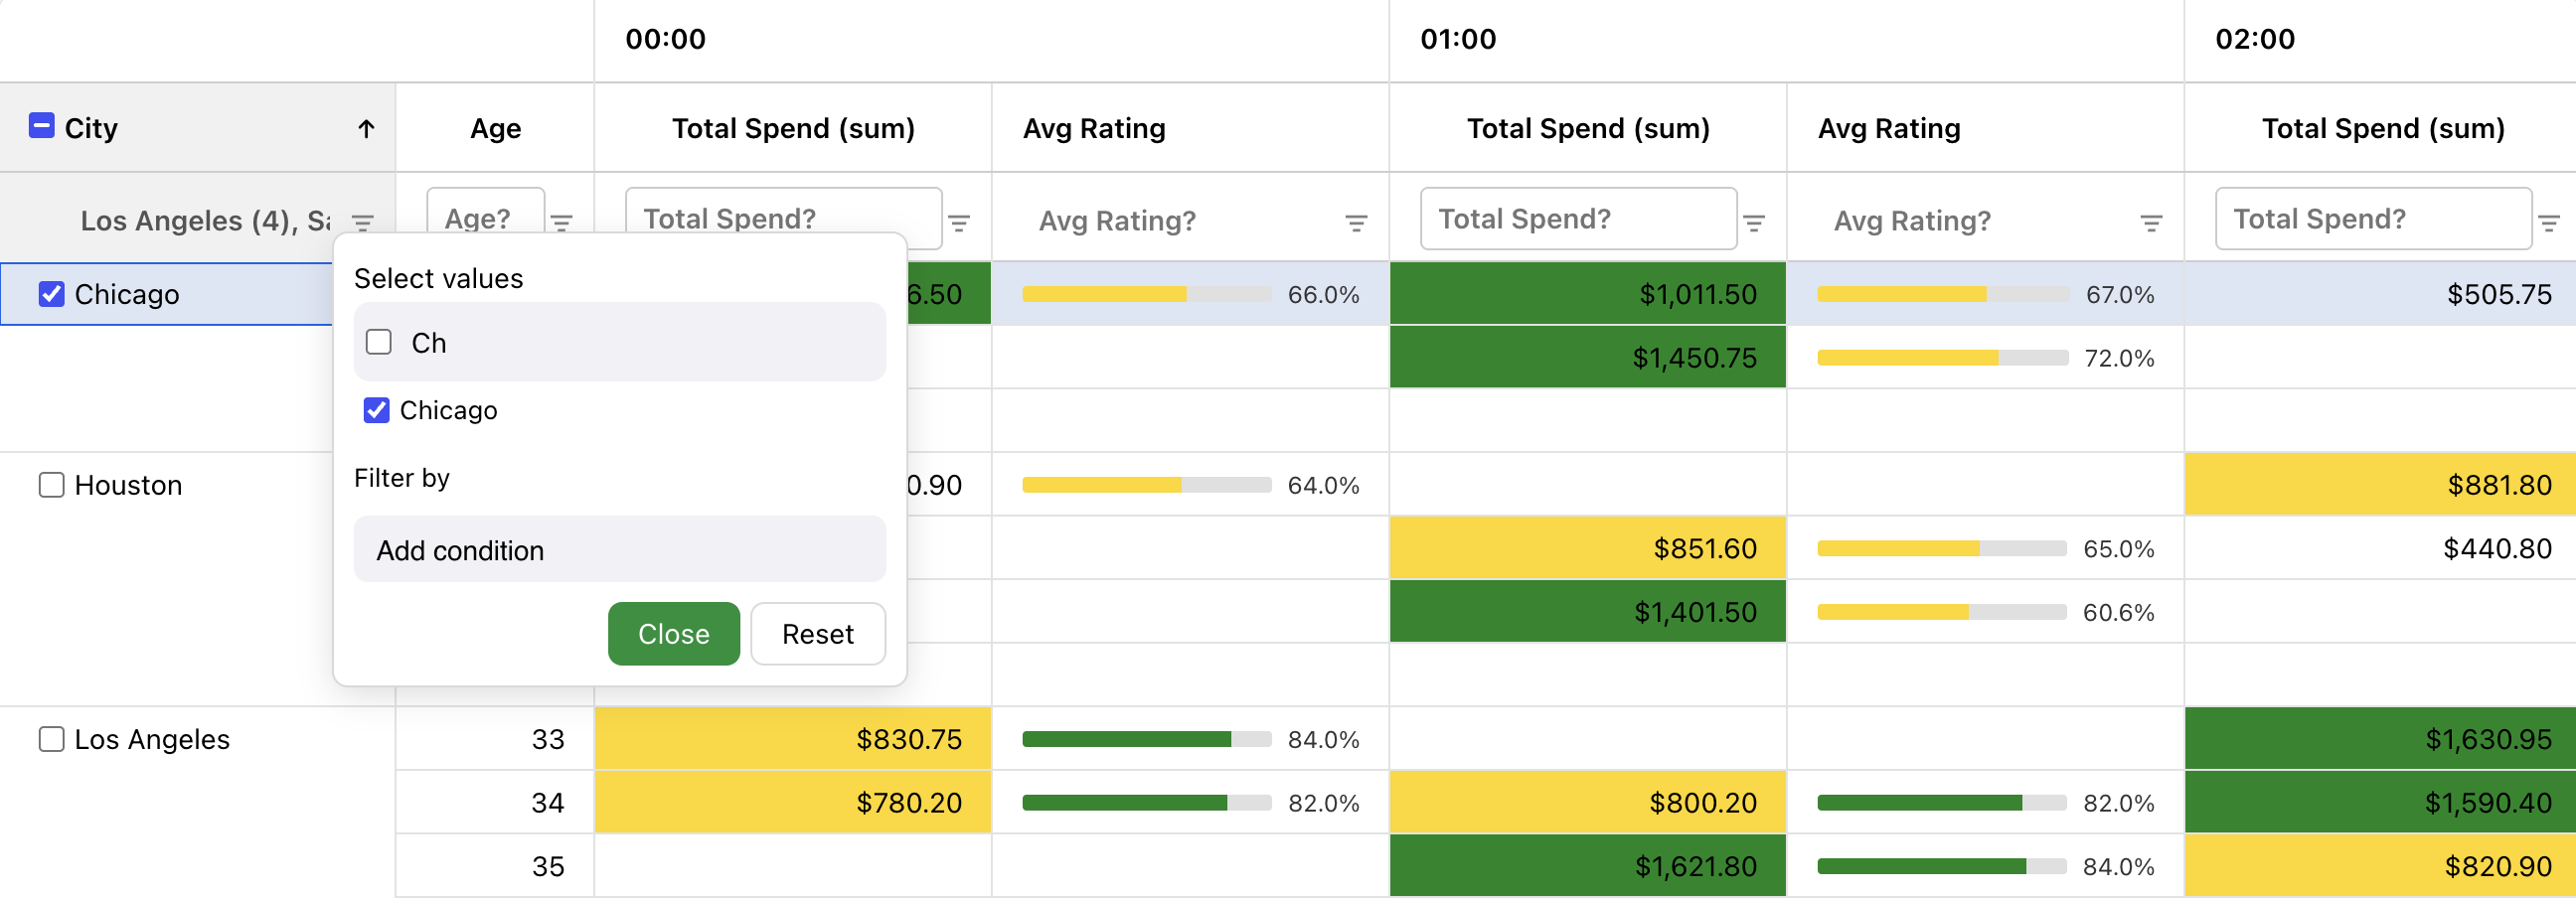2576x898 pixels.
Task: Check the Houston row checkbox
Action: pyautogui.click(x=50, y=485)
